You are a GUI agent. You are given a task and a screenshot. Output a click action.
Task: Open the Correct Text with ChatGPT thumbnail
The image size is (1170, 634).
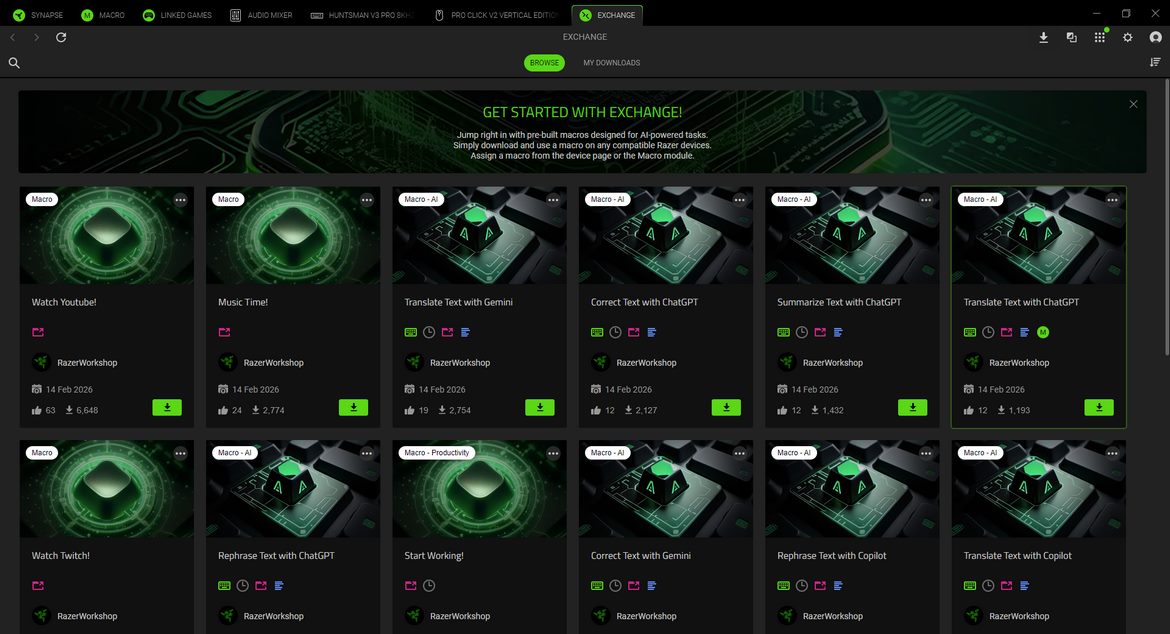(666, 236)
